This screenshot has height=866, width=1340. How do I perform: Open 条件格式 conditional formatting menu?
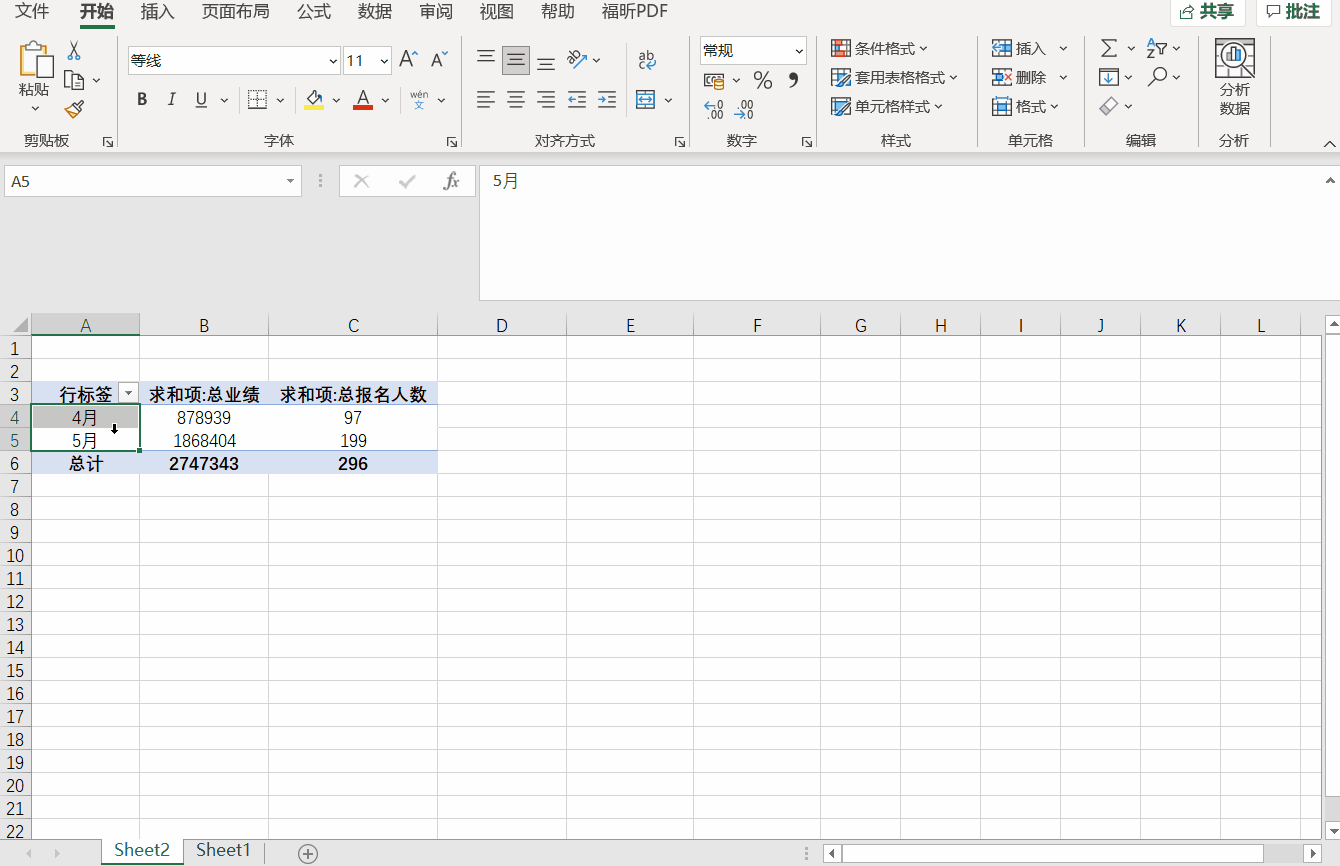click(x=879, y=48)
